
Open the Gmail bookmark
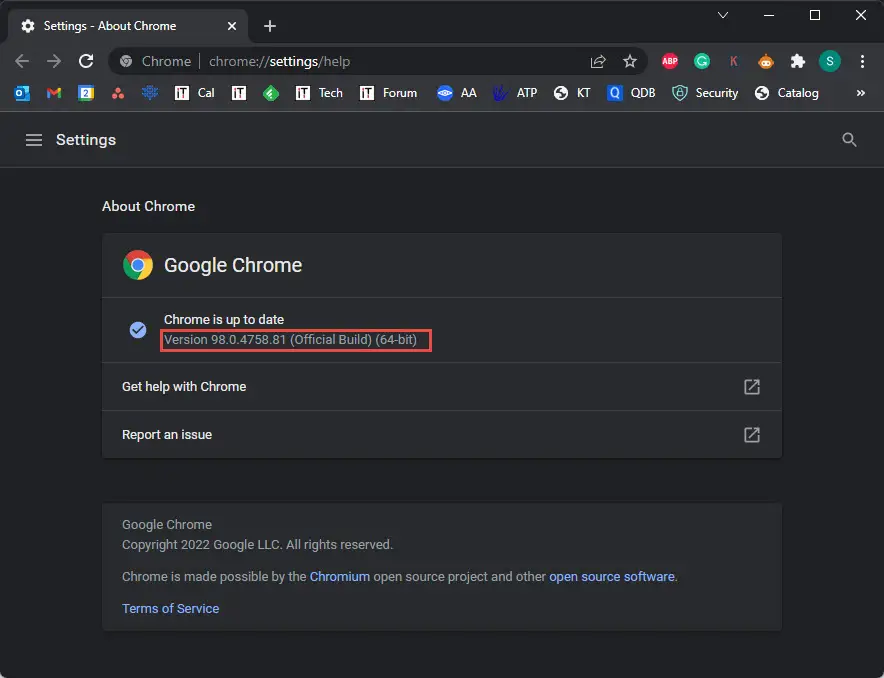pyautogui.click(x=54, y=93)
